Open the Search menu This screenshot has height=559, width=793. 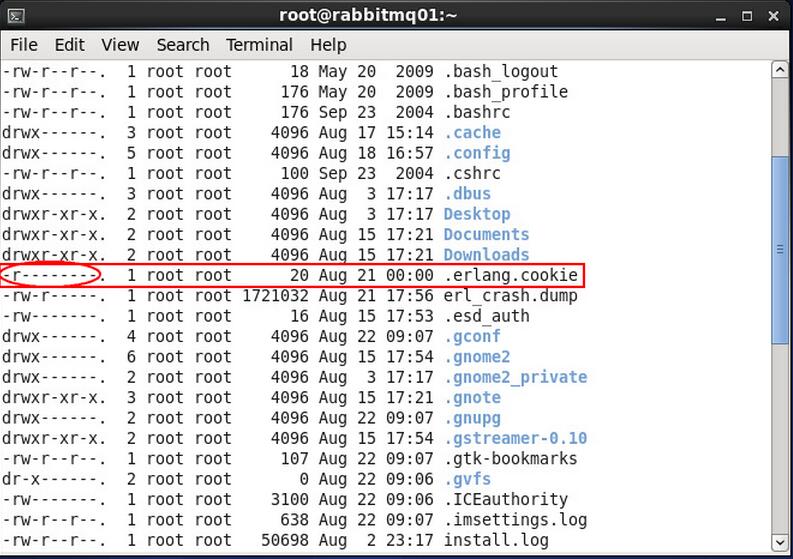click(183, 45)
